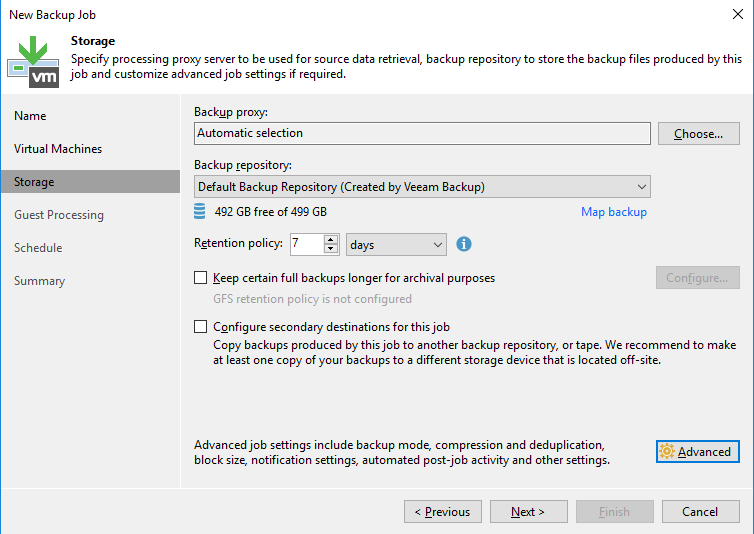This screenshot has width=754, height=534.
Task: Click the backup job VM wizard icon
Action: [x=33, y=62]
